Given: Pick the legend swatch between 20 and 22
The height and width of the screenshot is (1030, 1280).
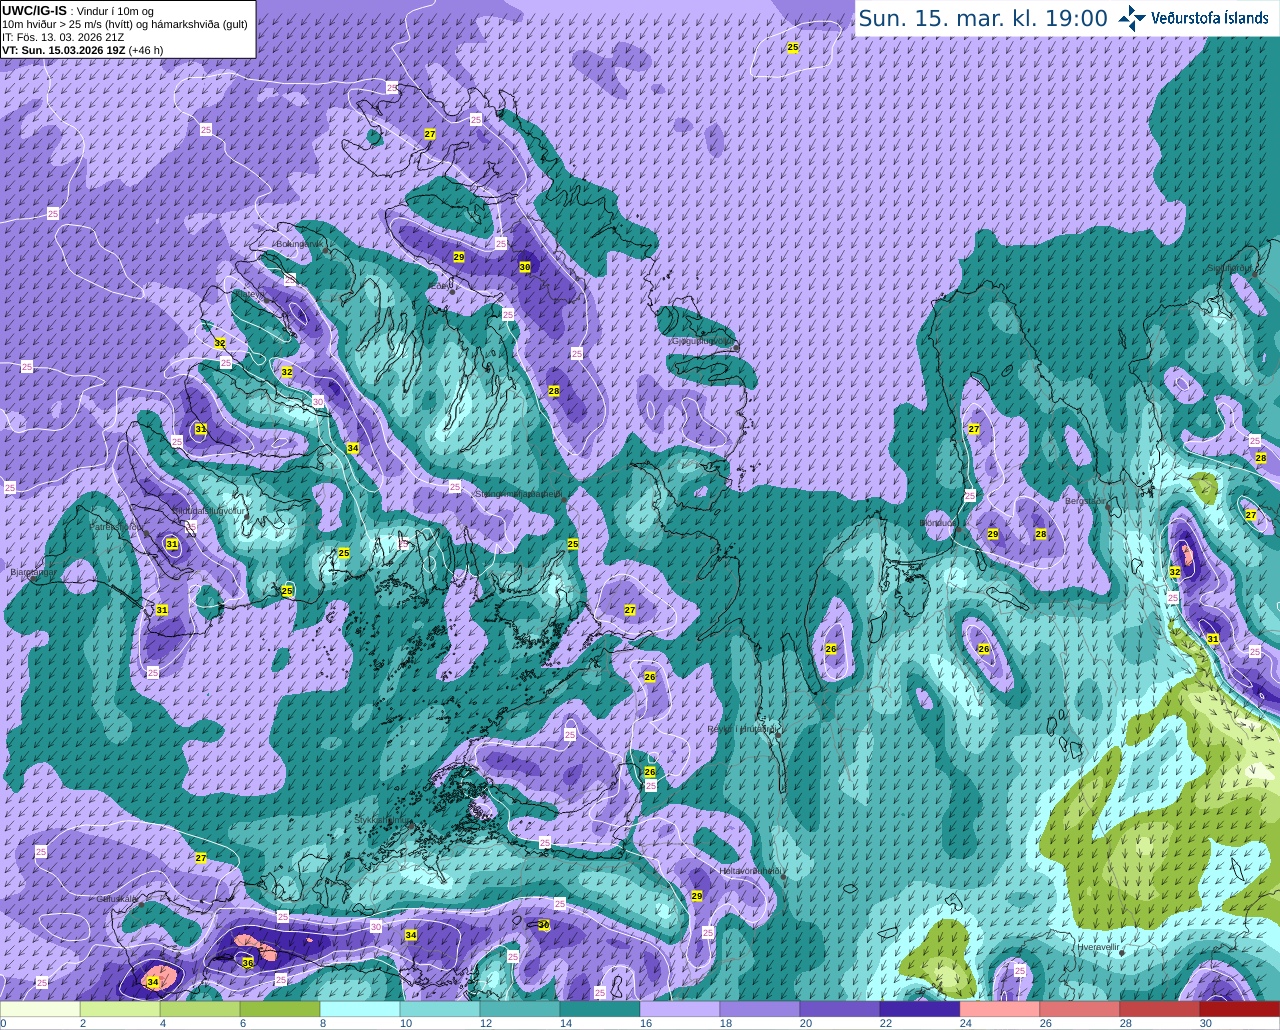Looking at the screenshot, I should point(840,1009).
